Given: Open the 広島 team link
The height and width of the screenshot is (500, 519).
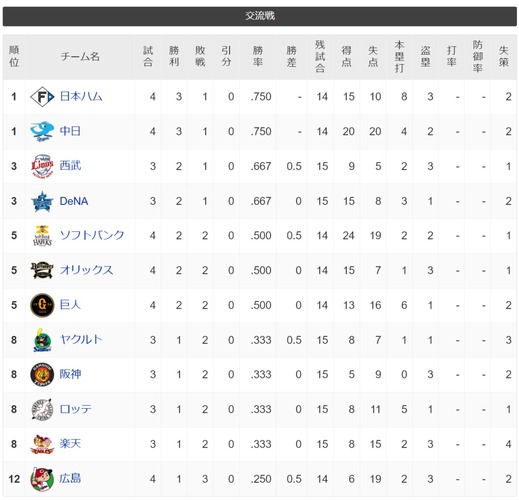Looking at the screenshot, I should click(x=70, y=479).
